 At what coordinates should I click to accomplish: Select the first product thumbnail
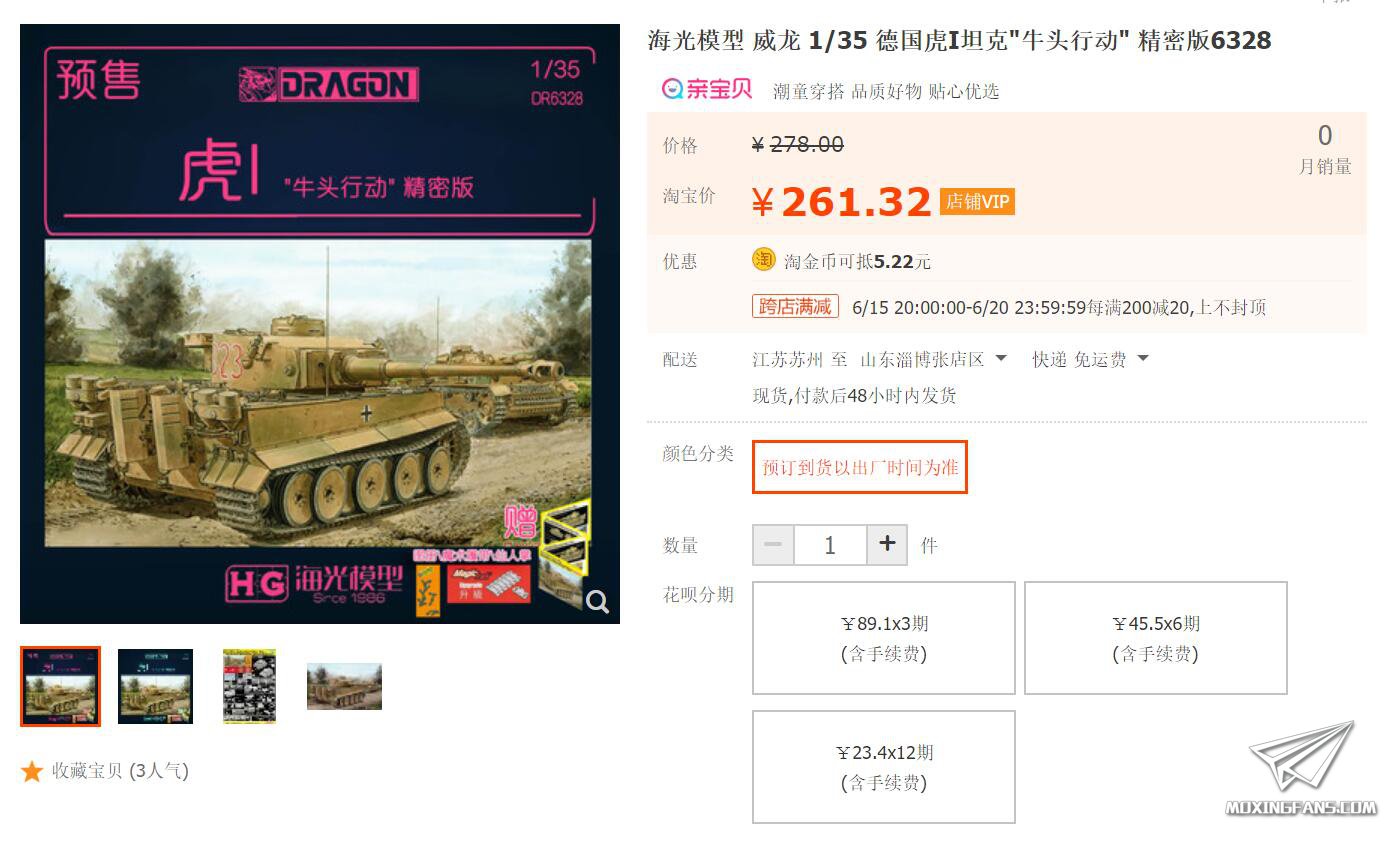61,686
